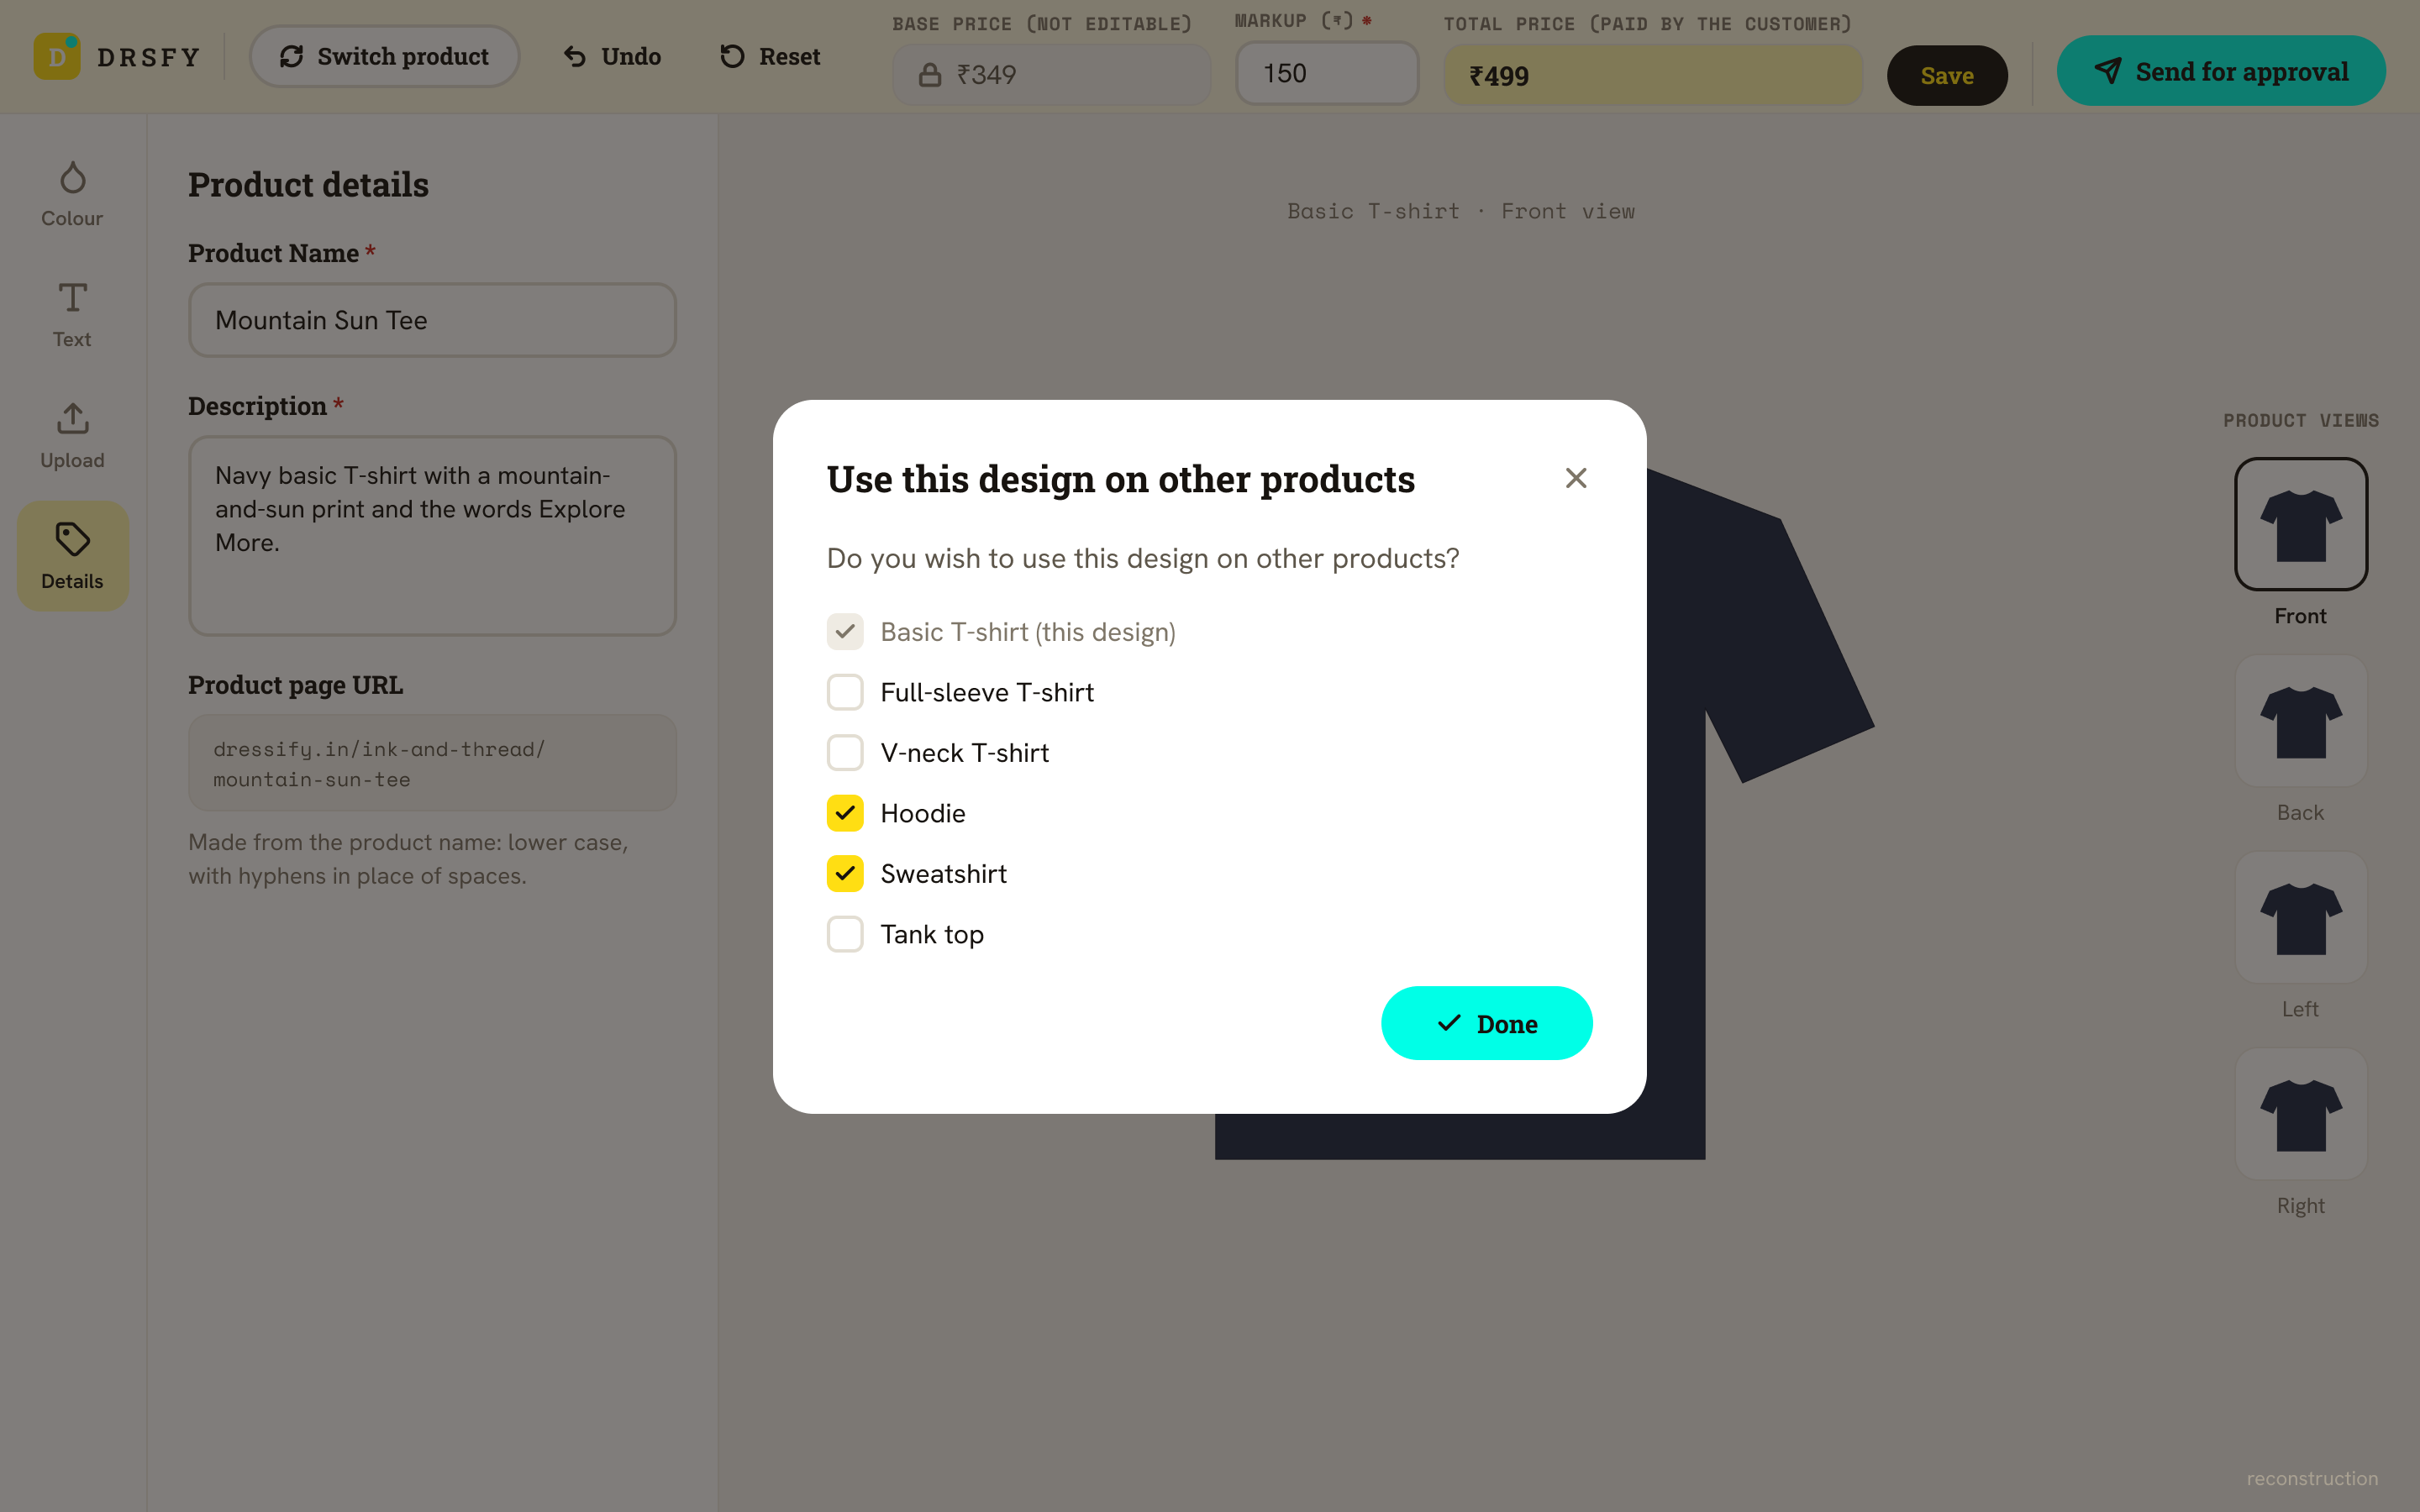Edit the Description text area
The height and width of the screenshot is (1512, 2420).
pyautogui.click(x=432, y=536)
